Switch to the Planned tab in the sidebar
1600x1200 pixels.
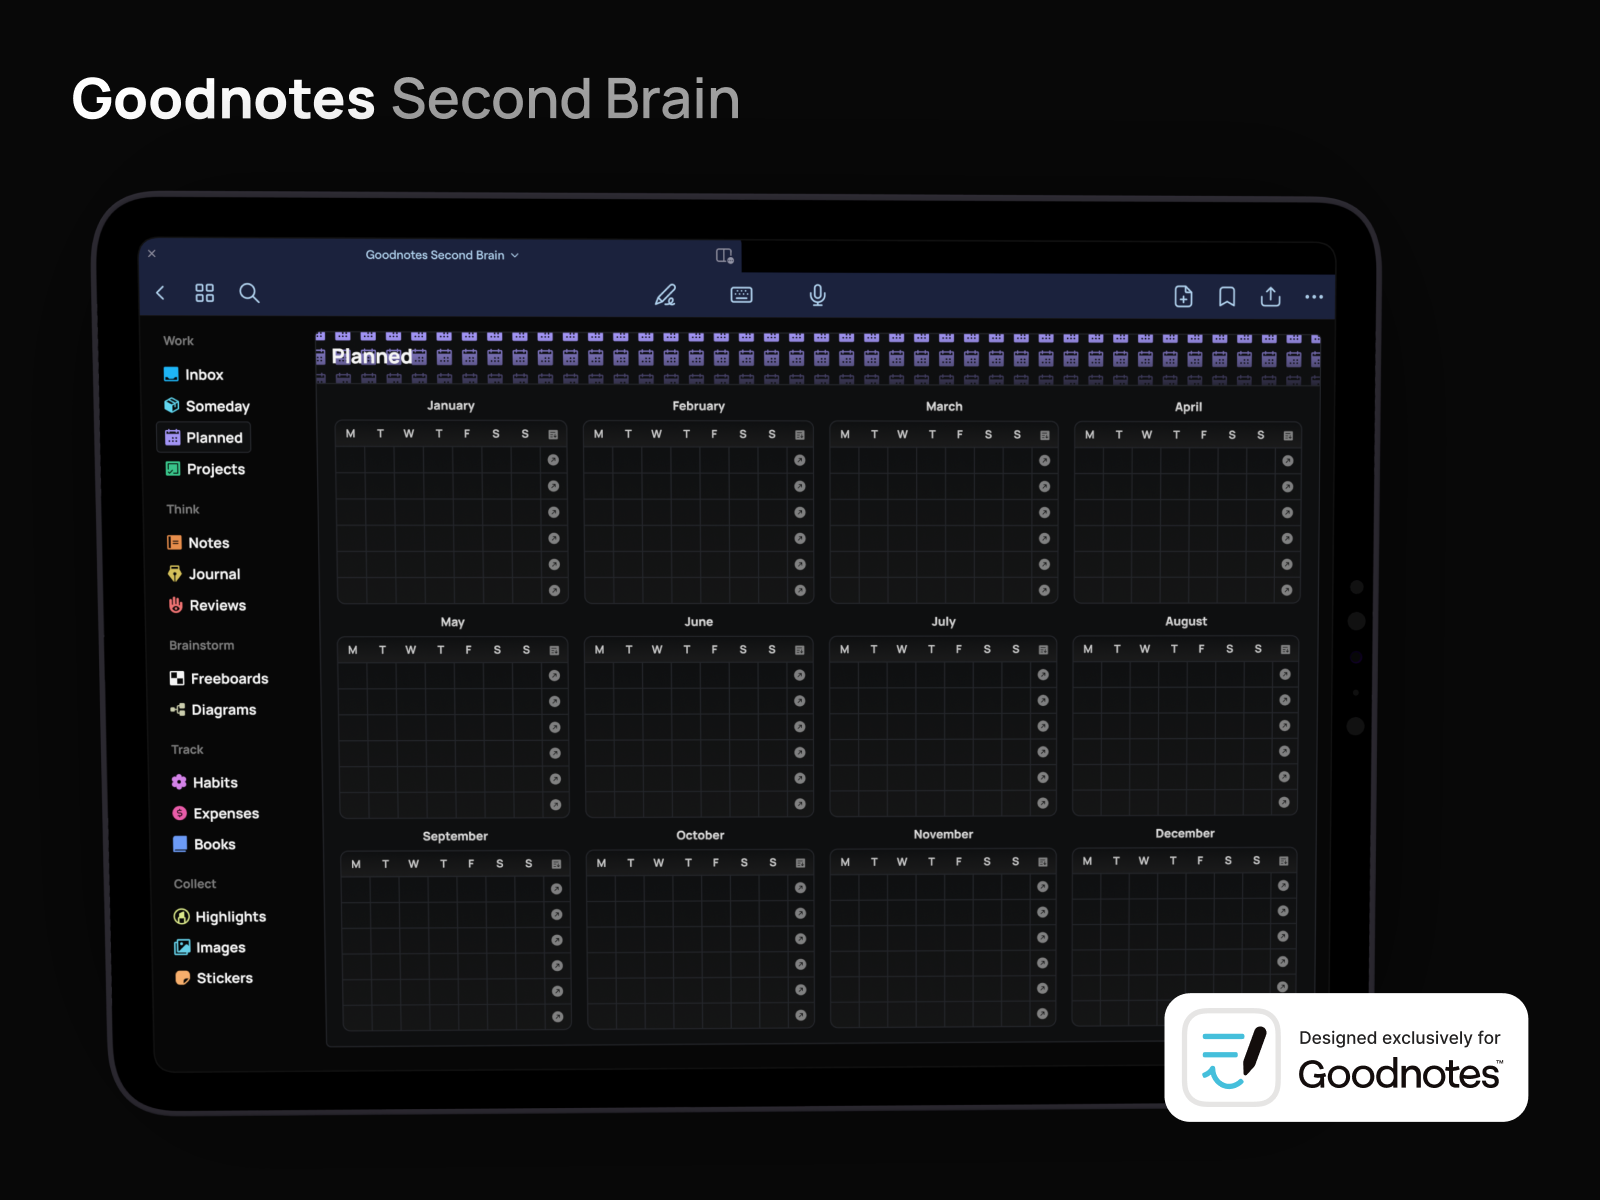click(212, 437)
